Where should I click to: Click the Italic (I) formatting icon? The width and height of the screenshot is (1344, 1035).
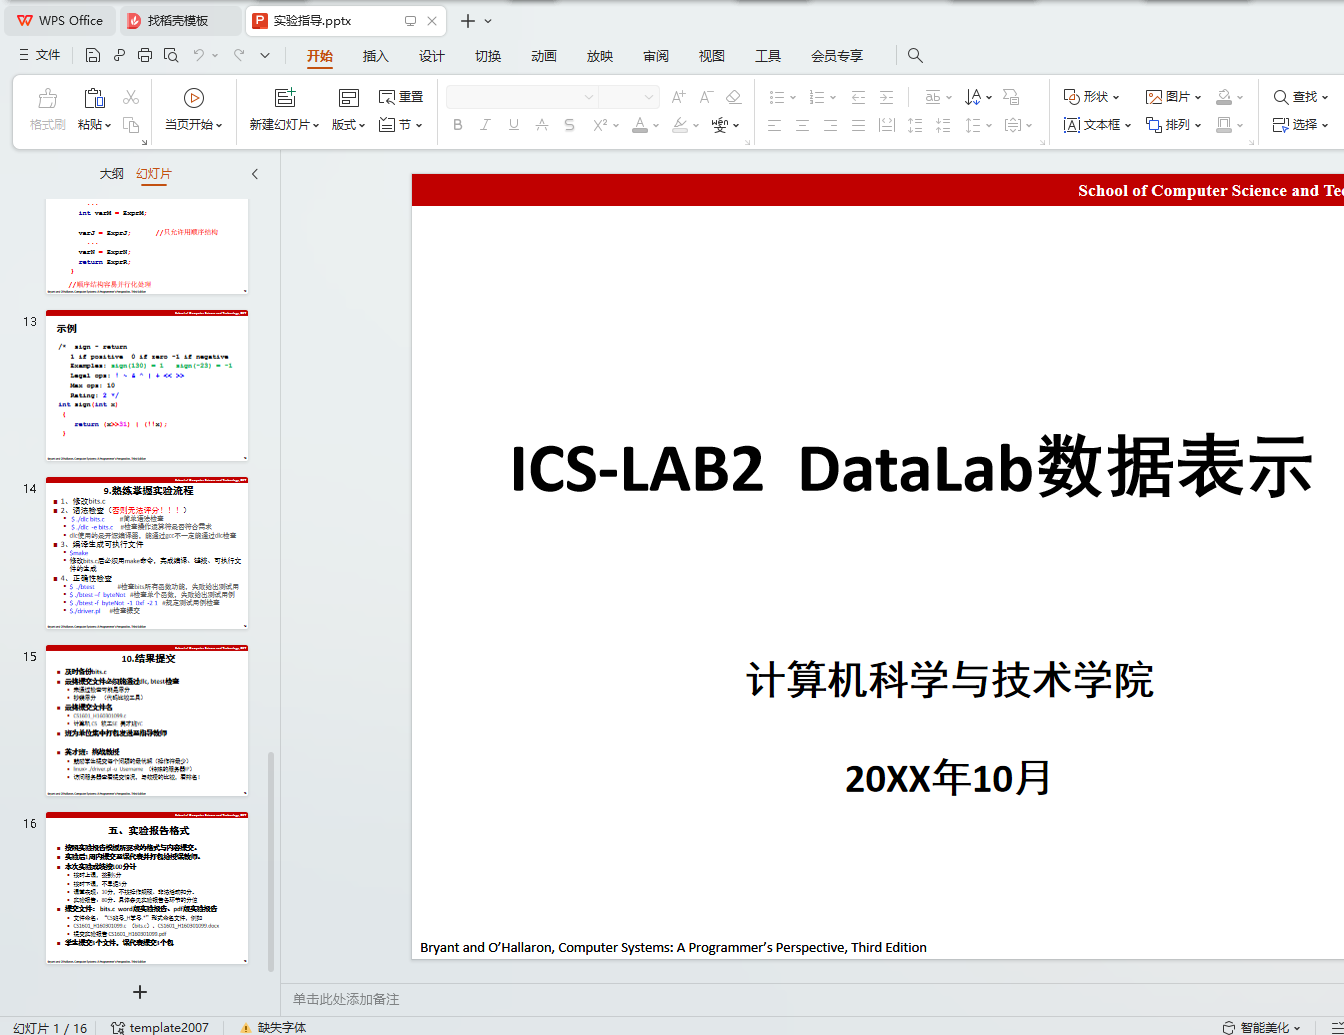(x=485, y=125)
